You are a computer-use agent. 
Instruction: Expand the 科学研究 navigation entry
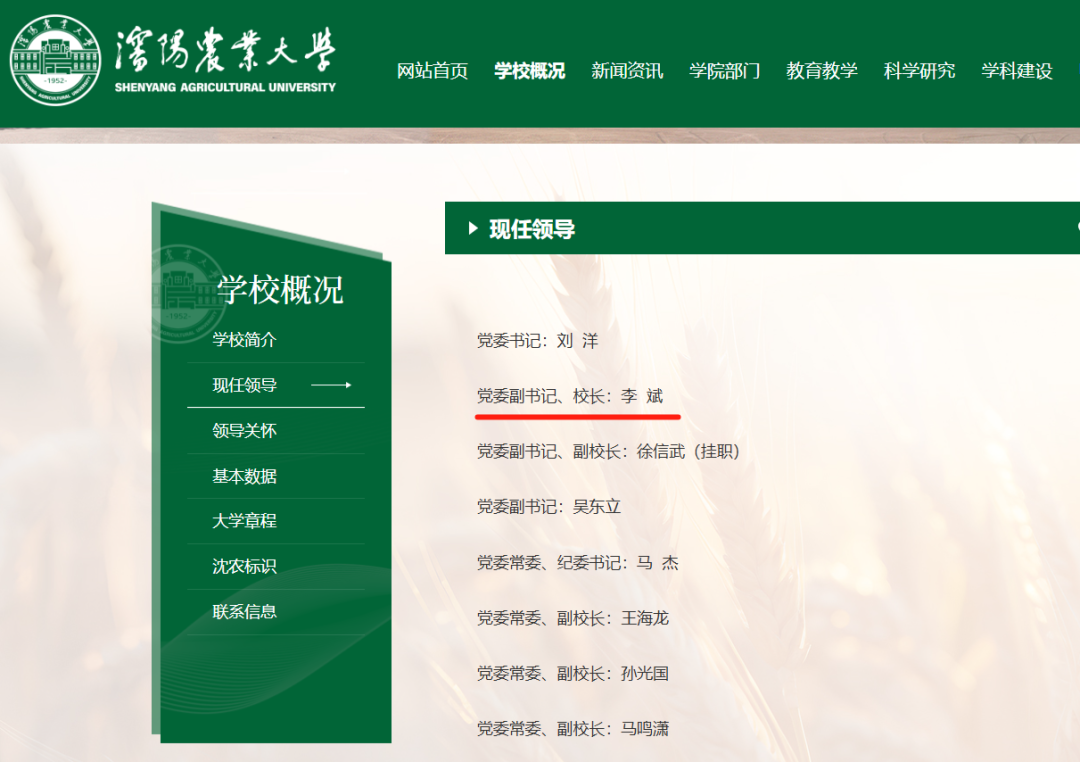[x=919, y=72]
